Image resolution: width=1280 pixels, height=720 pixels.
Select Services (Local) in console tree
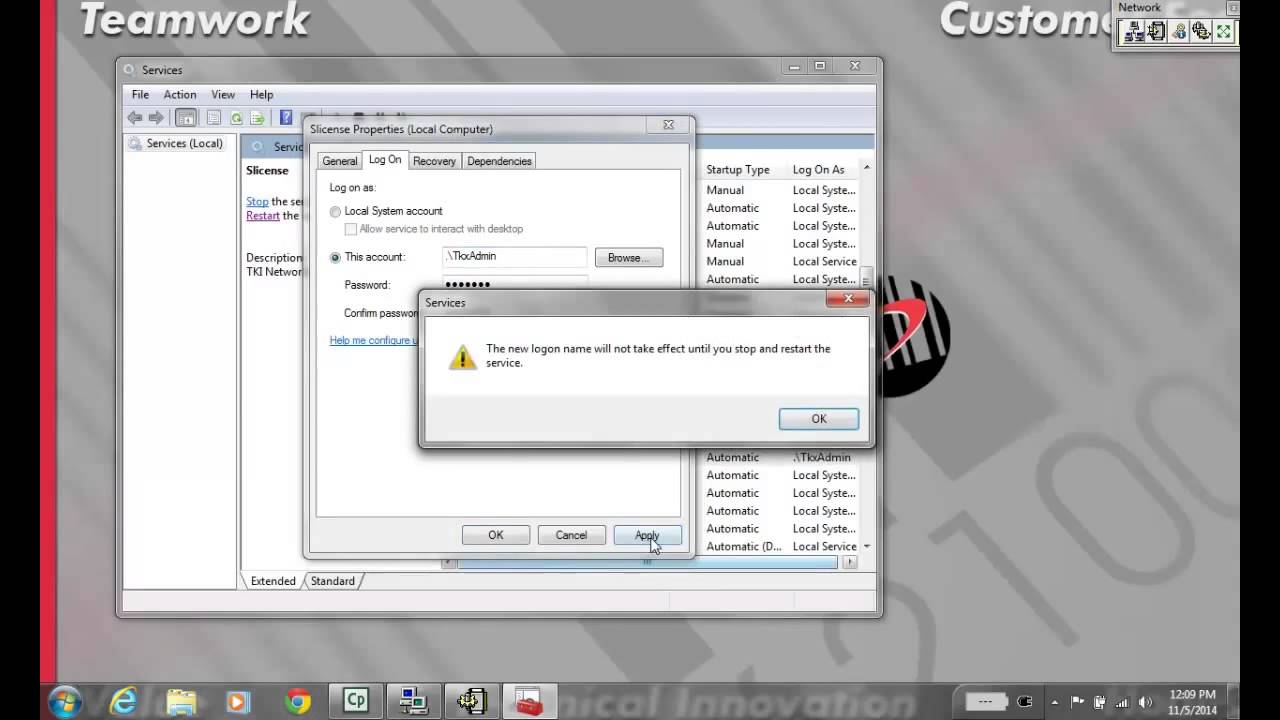click(x=175, y=143)
